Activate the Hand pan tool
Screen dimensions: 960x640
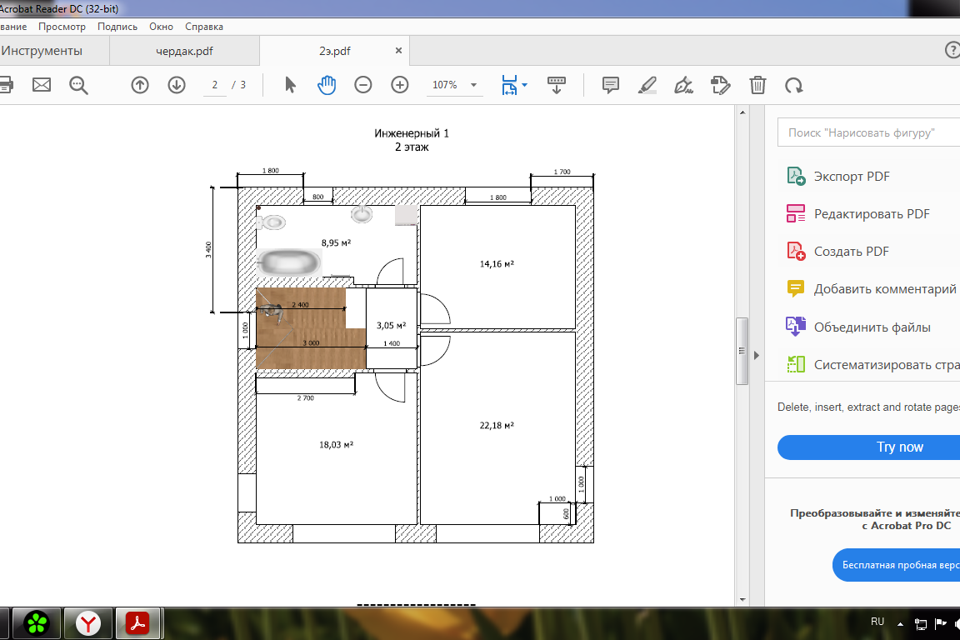tap(327, 85)
